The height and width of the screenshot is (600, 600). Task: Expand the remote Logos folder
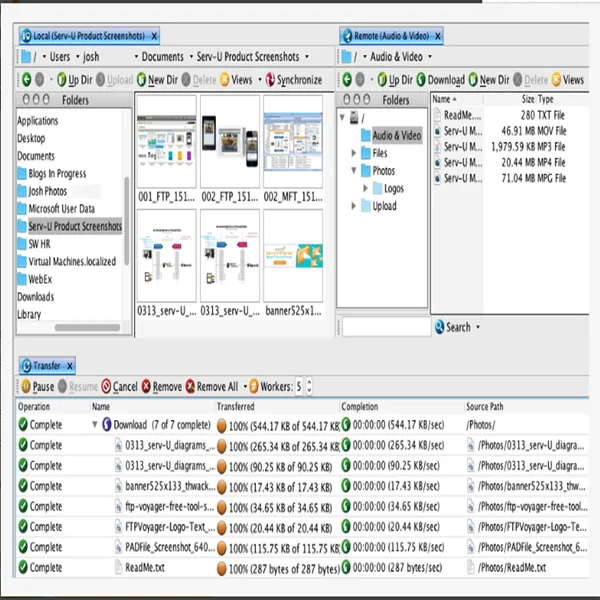click(365, 188)
